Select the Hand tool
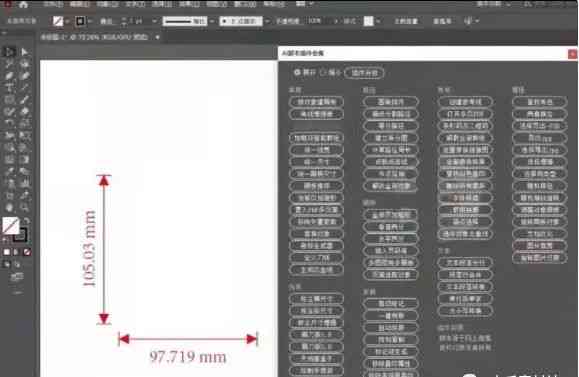The height and width of the screenshot is (377, 579). (9, 208)
